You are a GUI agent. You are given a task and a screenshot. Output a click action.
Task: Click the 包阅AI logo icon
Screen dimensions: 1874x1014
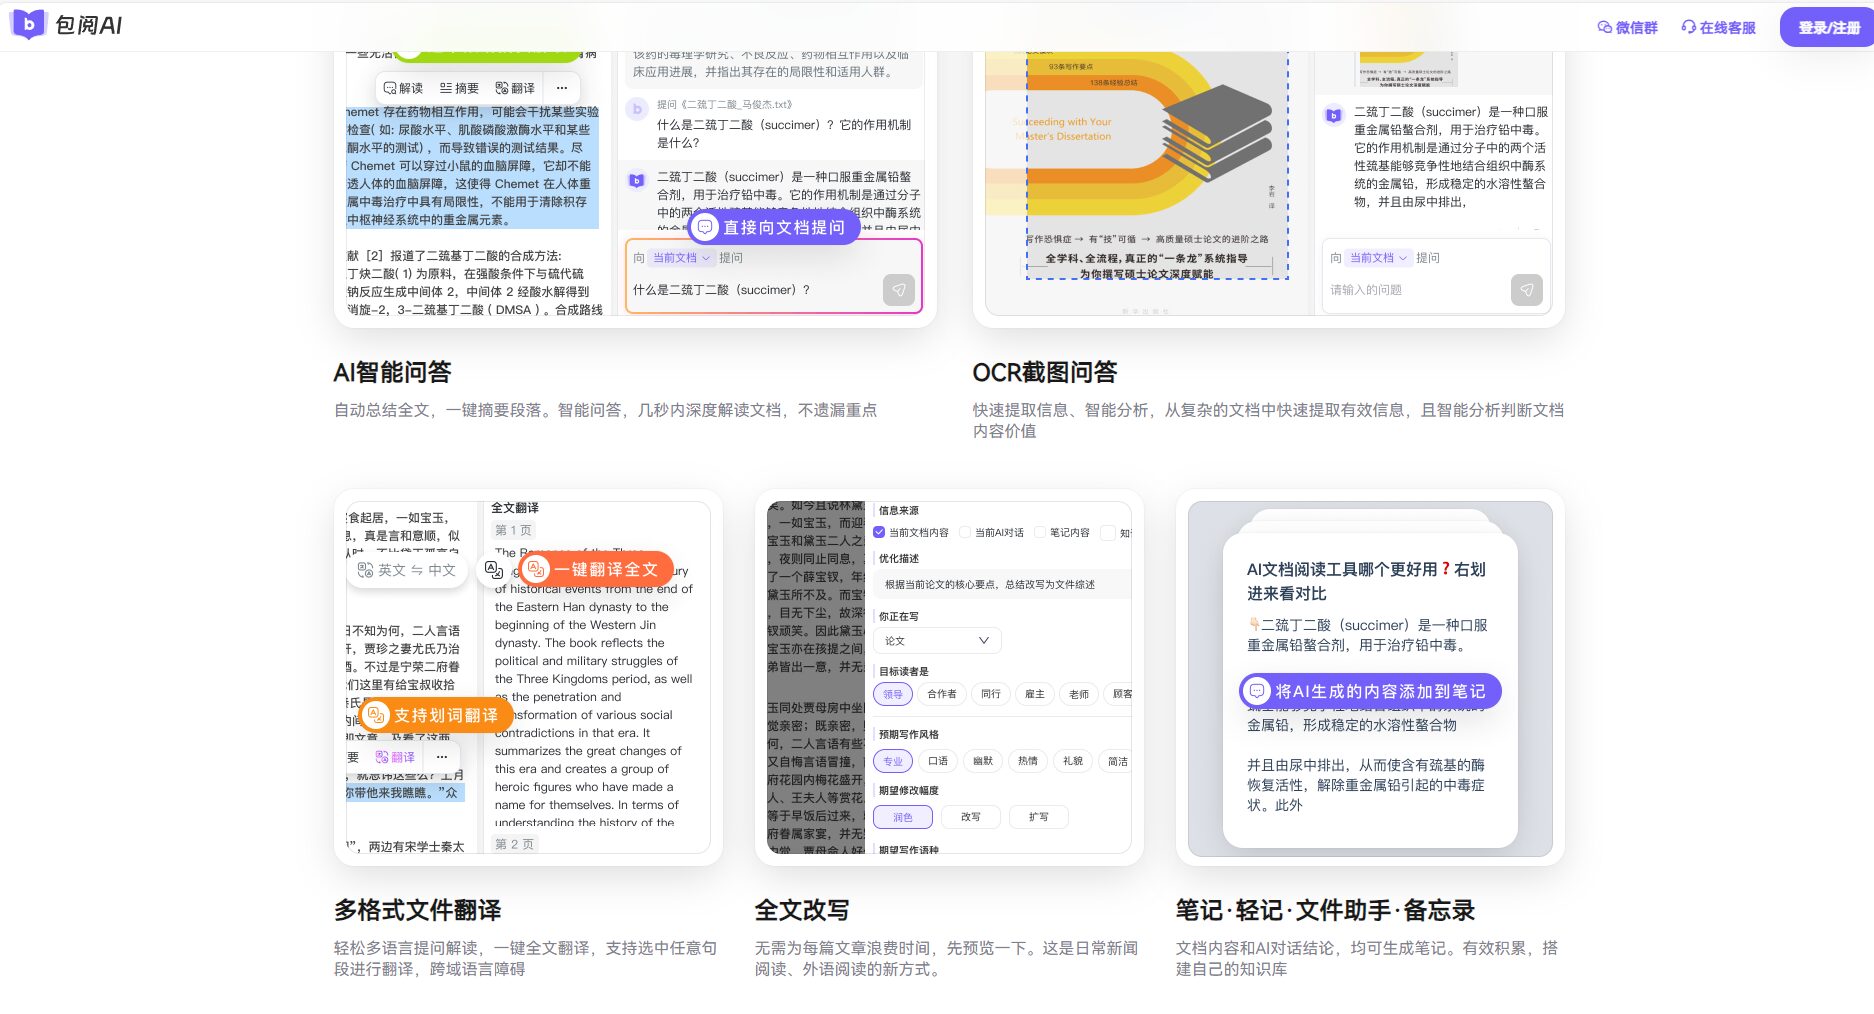point(28,24)
